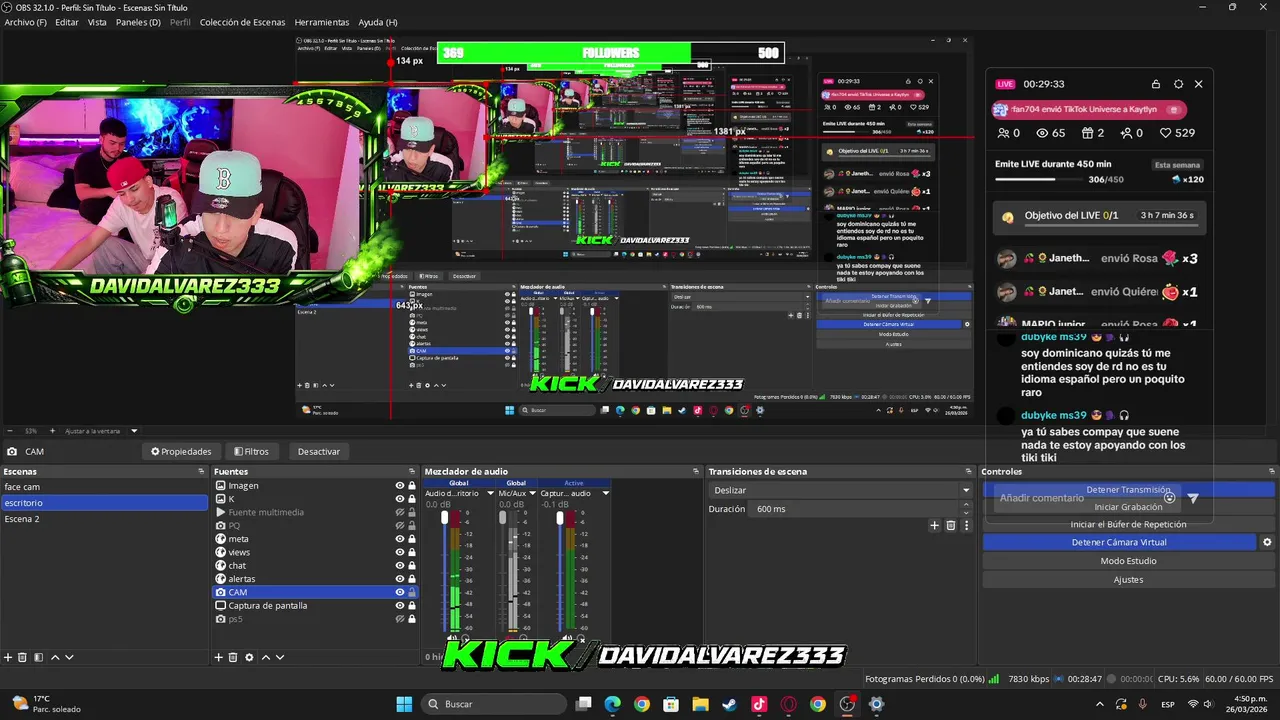Open Herramientas menu
1280x720 pixels.
322,22
